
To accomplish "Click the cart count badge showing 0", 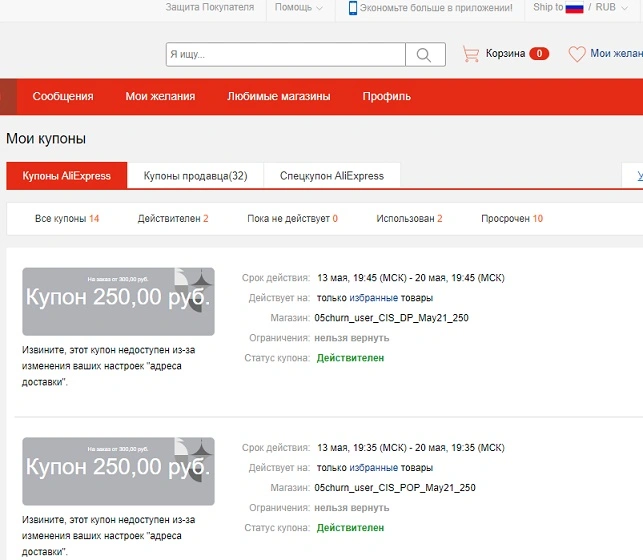I will pos(539,54).
